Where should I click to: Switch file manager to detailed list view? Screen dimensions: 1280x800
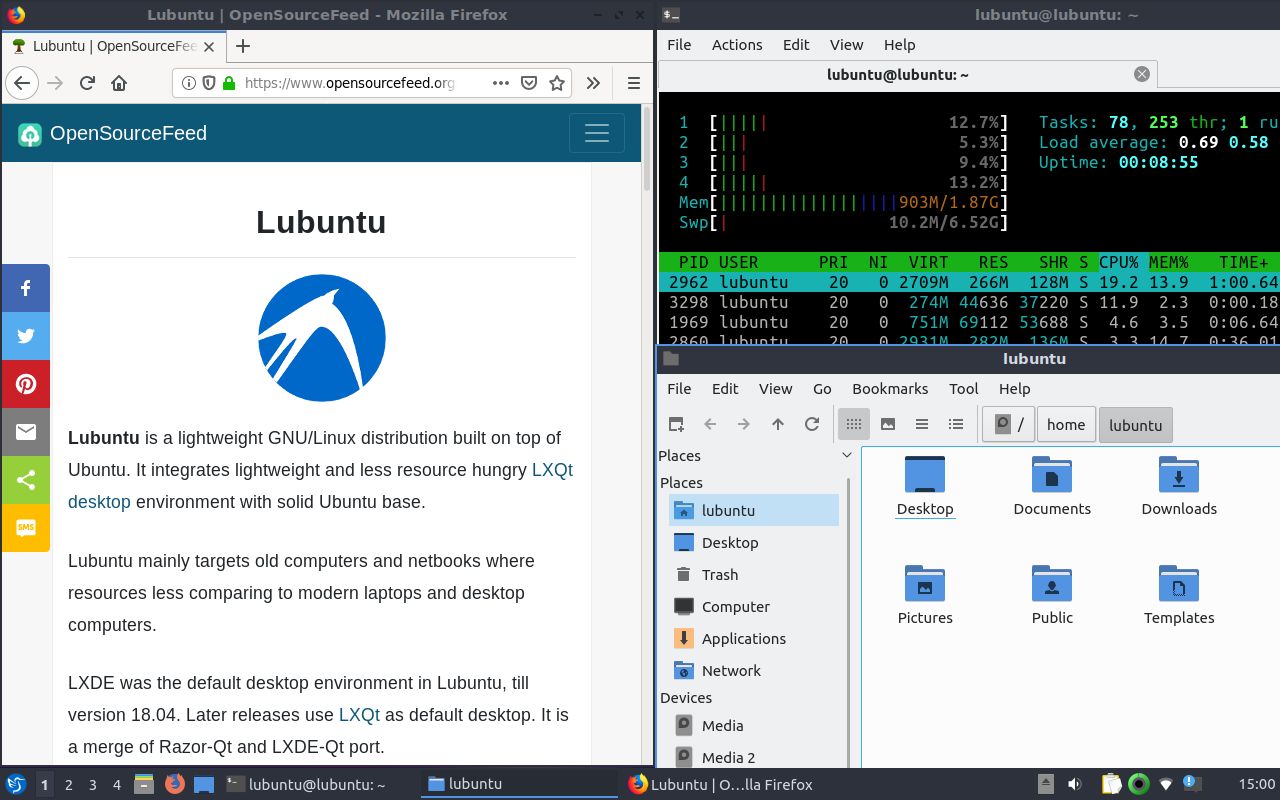[956, 424]
